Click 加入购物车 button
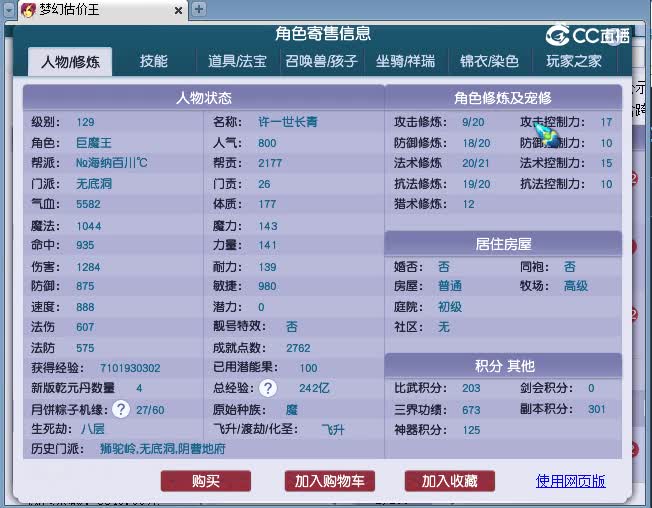This screenshot has height=508, width=652. point(330,481)
